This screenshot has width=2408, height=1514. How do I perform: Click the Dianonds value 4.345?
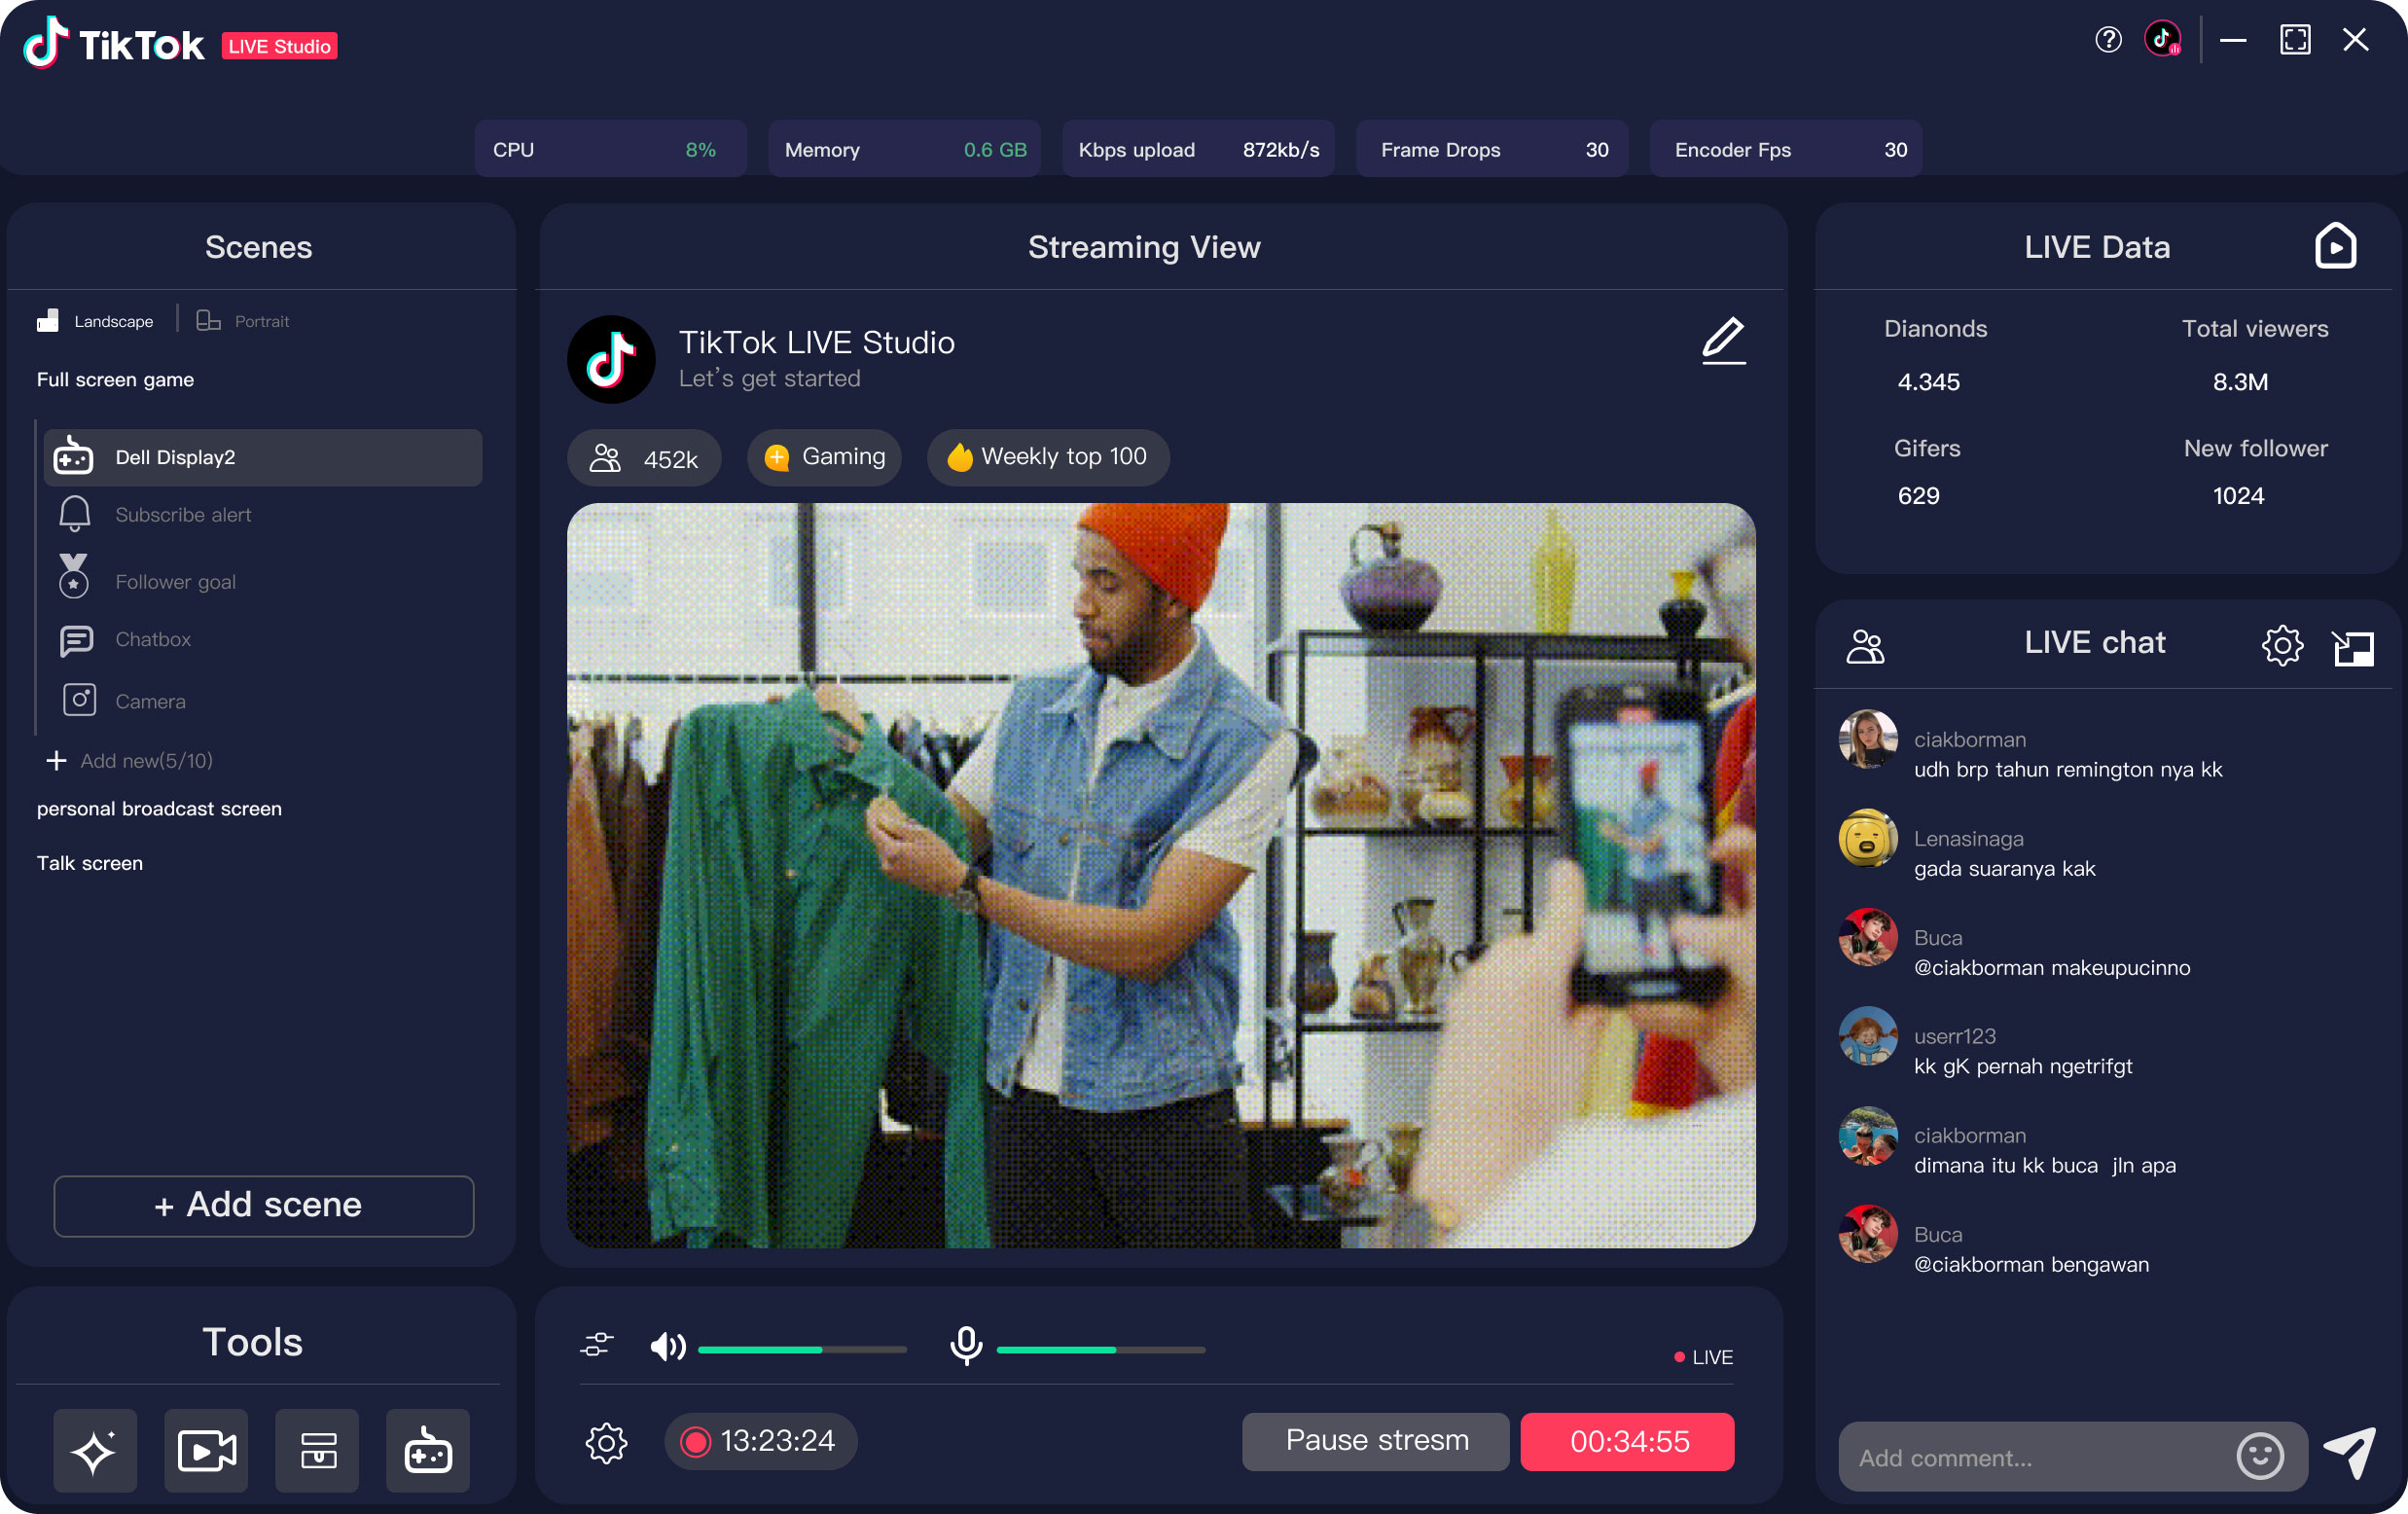(1928, 382)
